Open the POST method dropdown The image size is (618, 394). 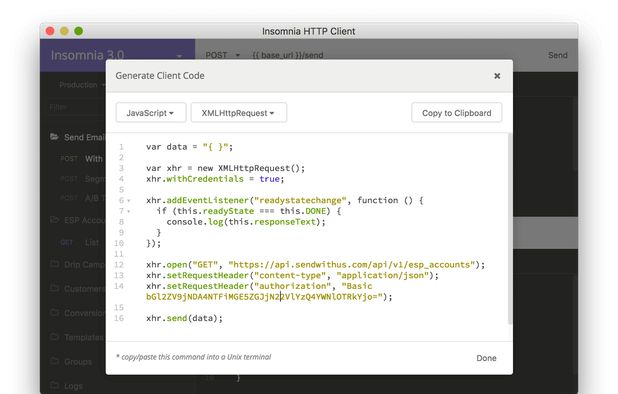pos(223,55)
